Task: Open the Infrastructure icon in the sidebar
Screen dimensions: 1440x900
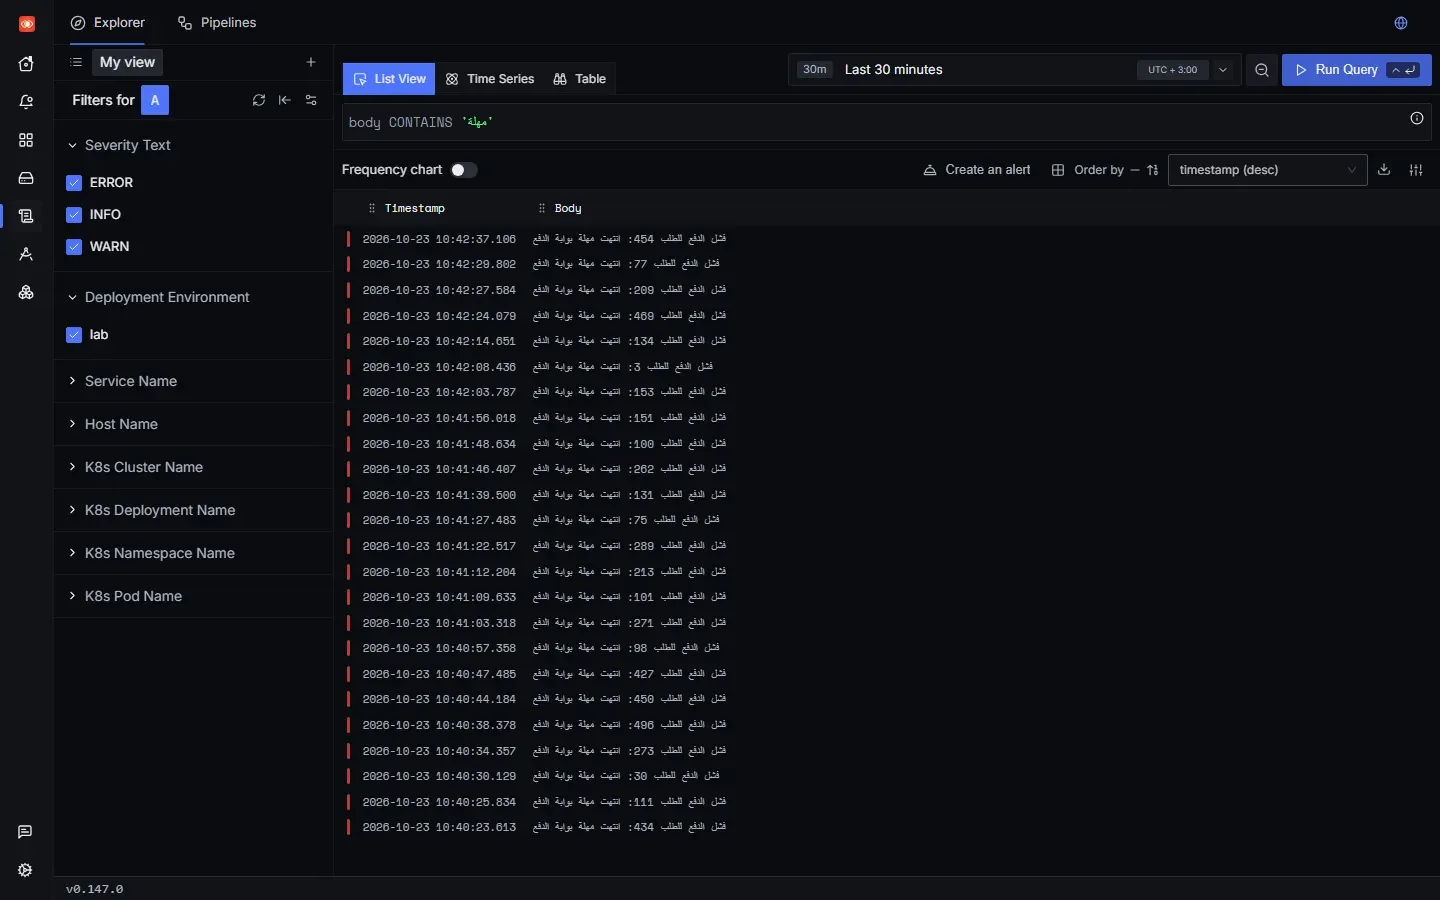Action: 26,292
